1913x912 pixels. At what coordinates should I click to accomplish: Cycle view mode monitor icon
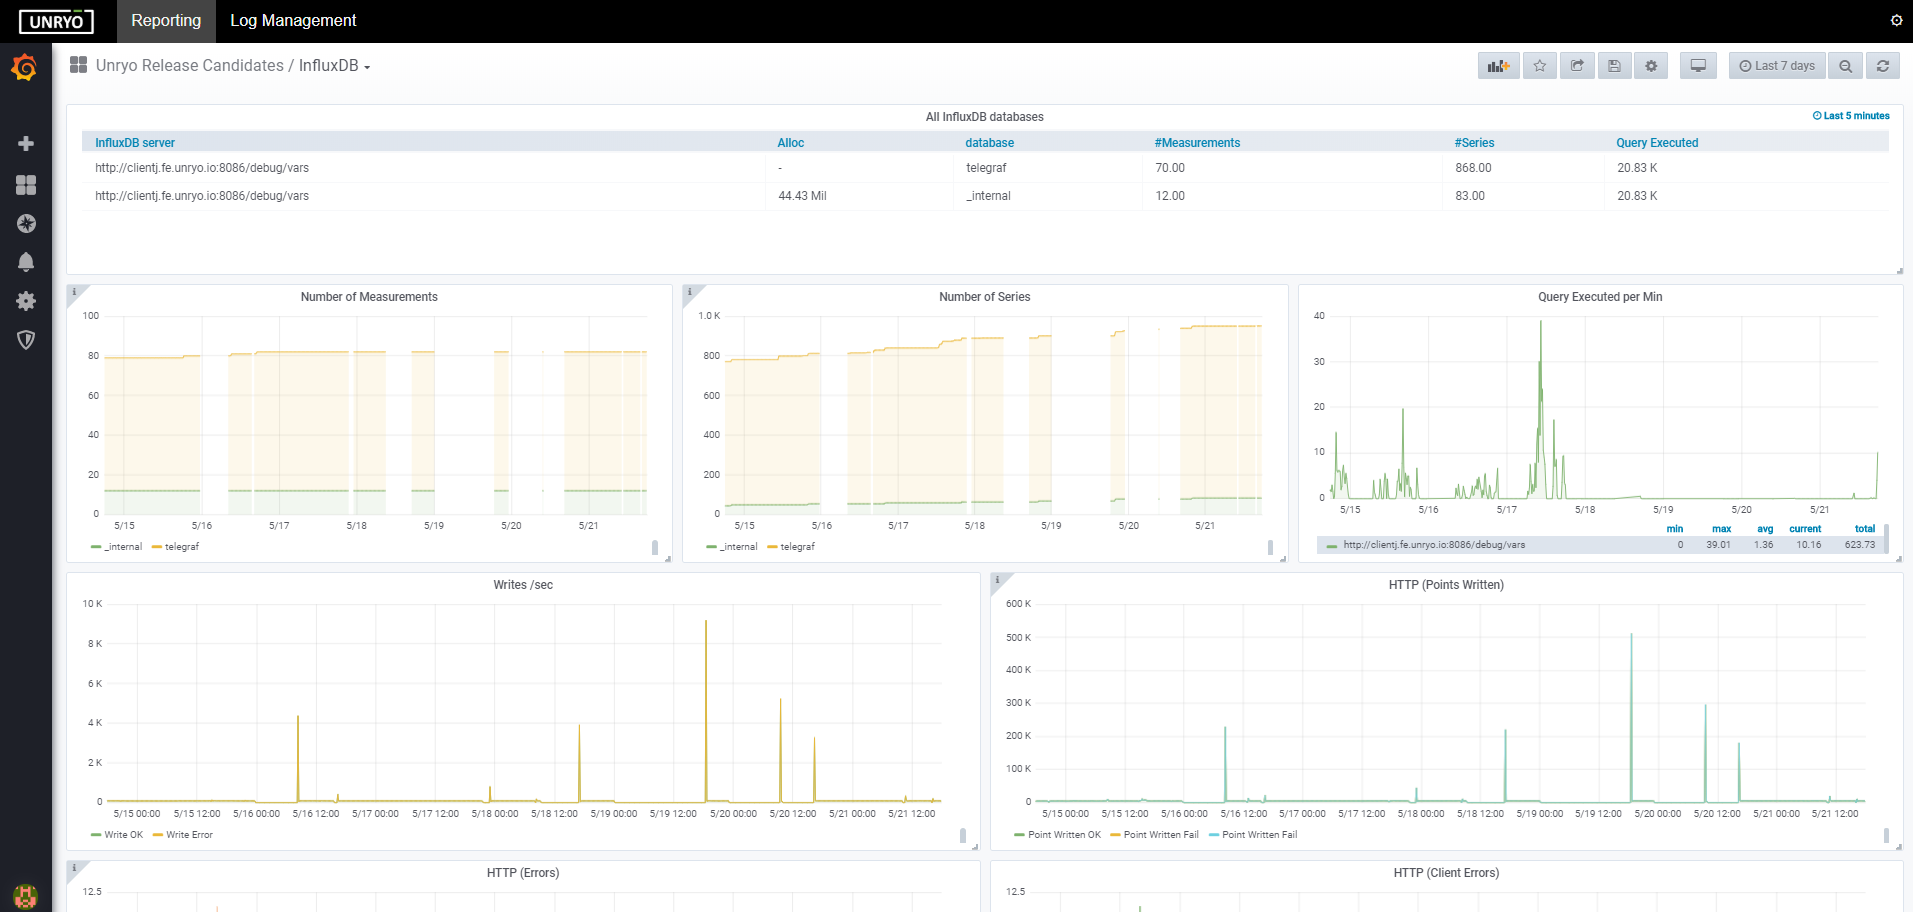[x=1698, y=66]
